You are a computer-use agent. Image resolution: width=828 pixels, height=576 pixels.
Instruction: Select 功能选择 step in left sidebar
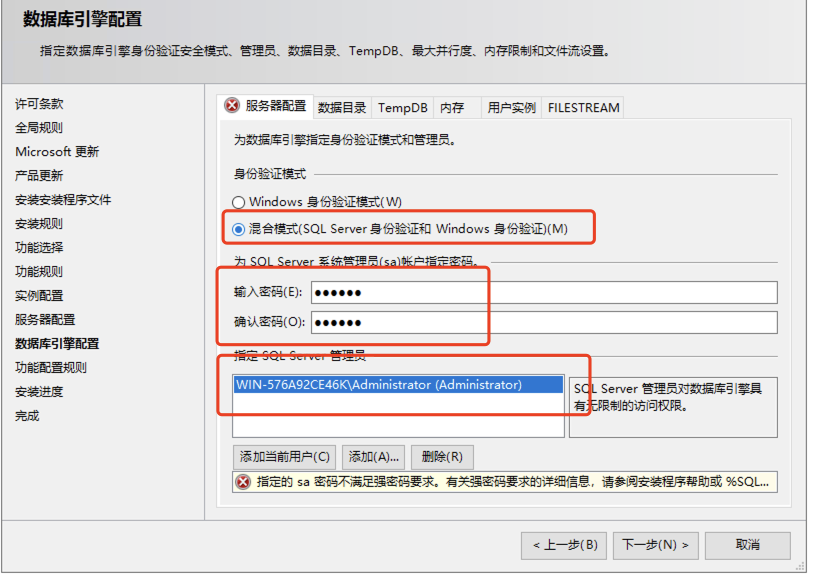click(39, 247)
